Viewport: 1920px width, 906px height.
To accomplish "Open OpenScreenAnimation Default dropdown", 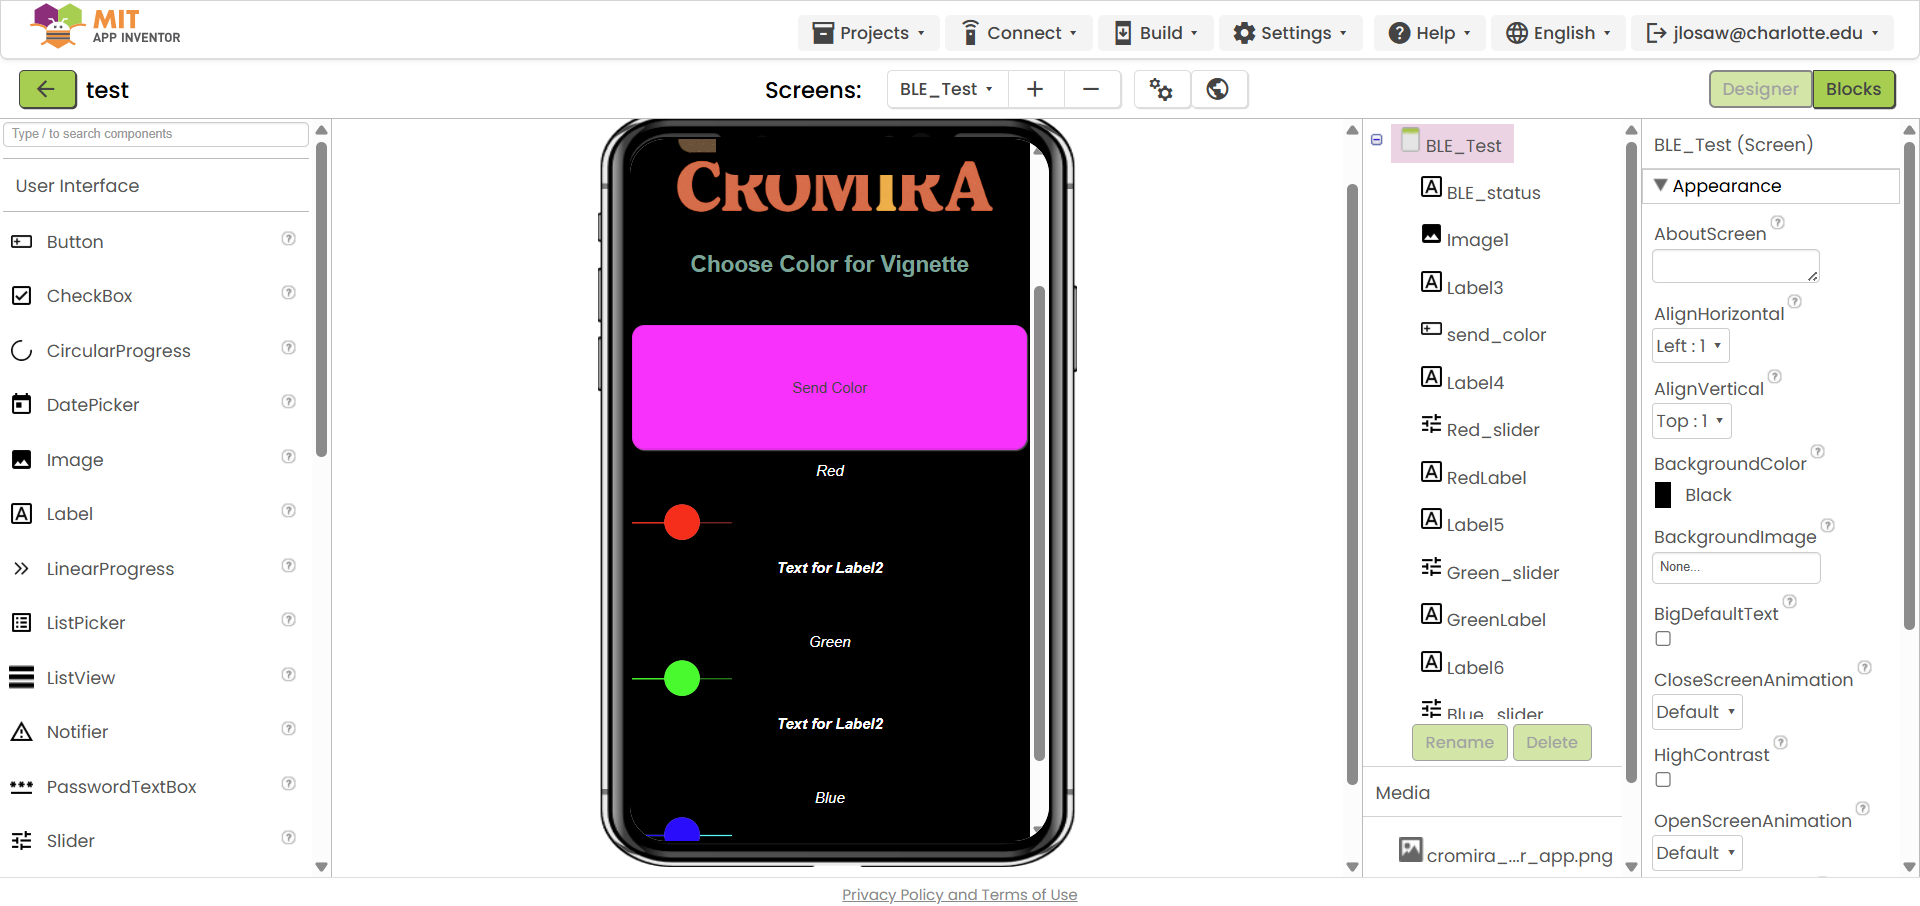I will [x=1697, y=853].
